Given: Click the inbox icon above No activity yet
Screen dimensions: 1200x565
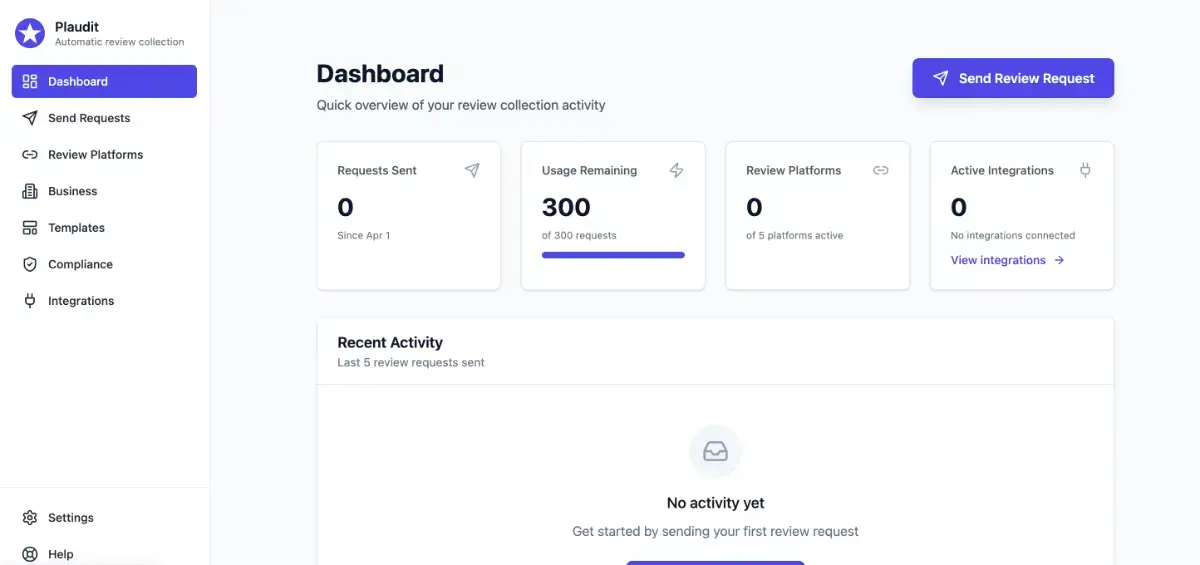Looking at the screenshot, I should [x=715, y=451].
